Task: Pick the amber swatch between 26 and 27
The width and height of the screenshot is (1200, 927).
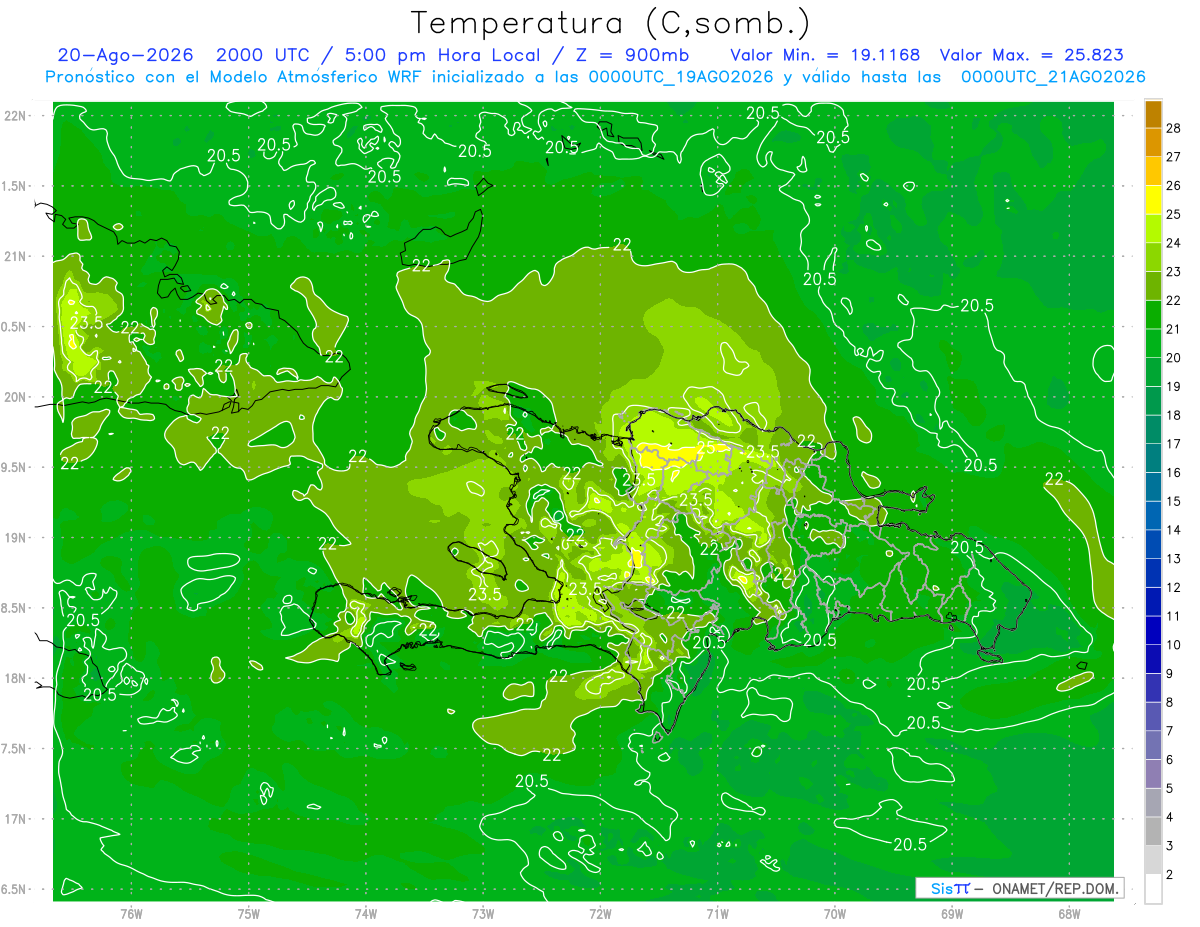Action: click(x=1153, y=171)
